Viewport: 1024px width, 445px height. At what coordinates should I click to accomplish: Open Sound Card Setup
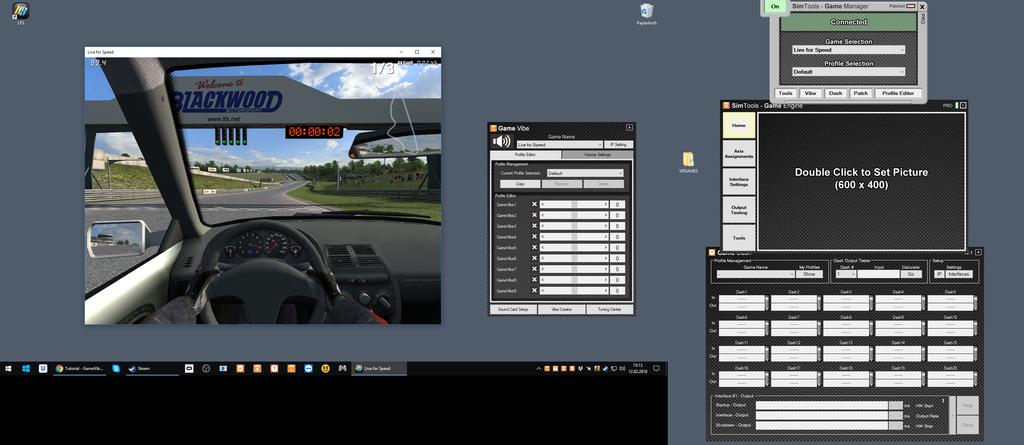coord(513,309)
